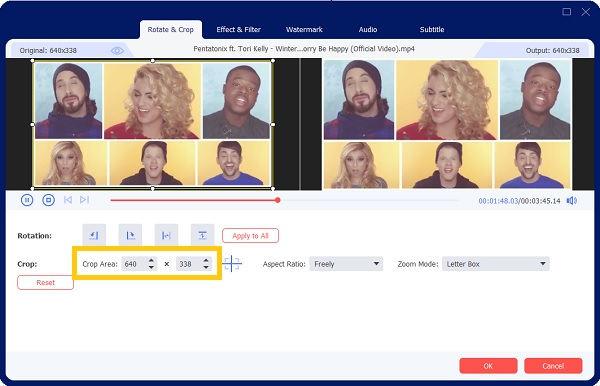Click the right-middle crop handle

click(272, 124)
